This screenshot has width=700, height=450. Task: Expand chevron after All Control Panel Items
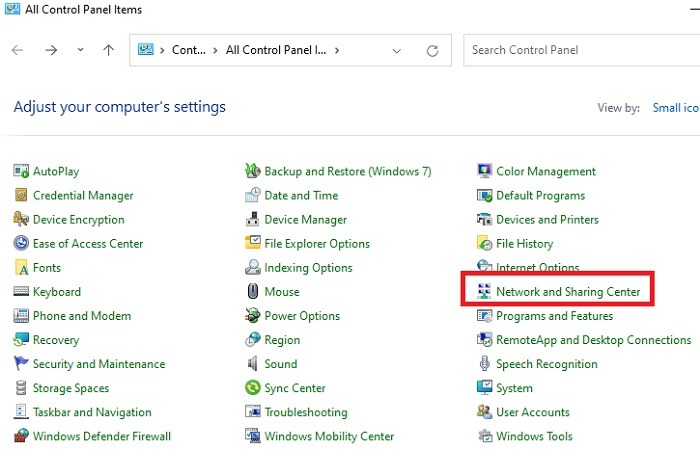[337, 50]
